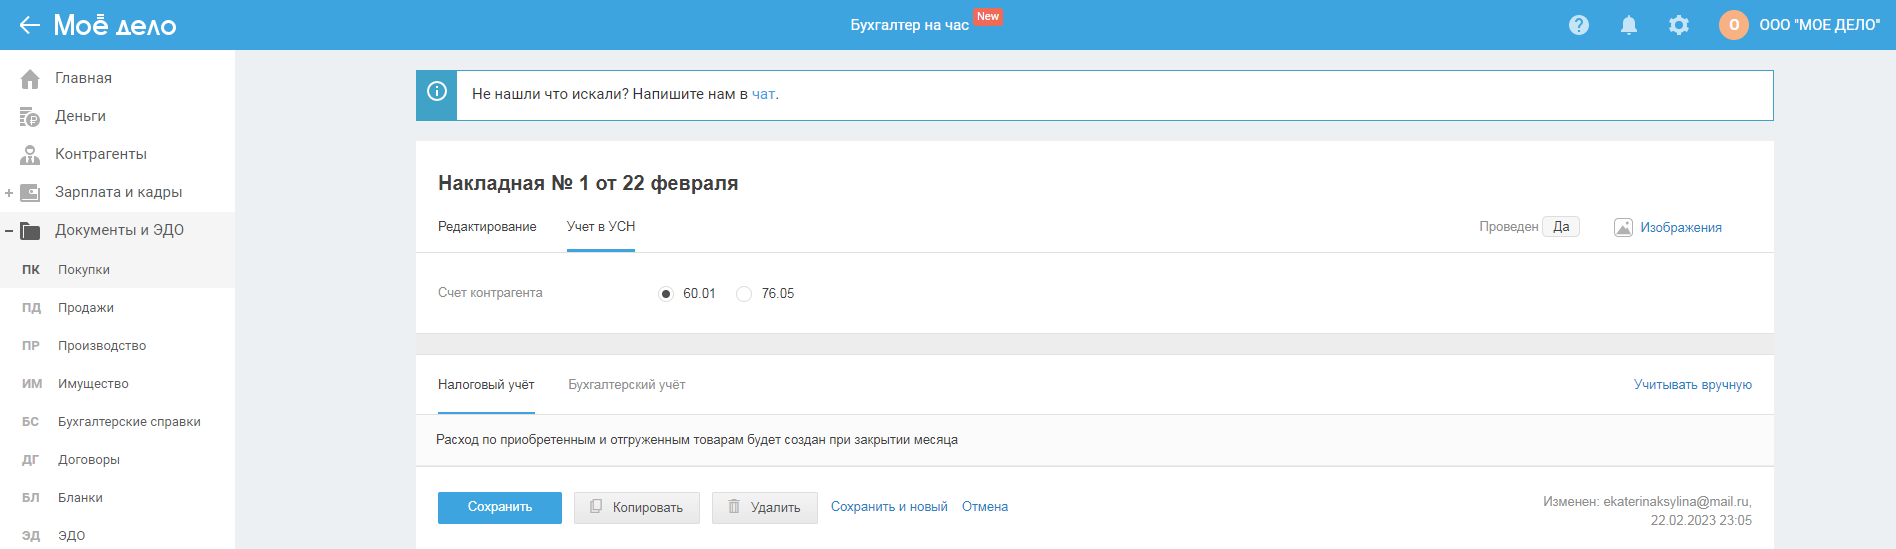Toggle the Проведен Да switch

1560,227
